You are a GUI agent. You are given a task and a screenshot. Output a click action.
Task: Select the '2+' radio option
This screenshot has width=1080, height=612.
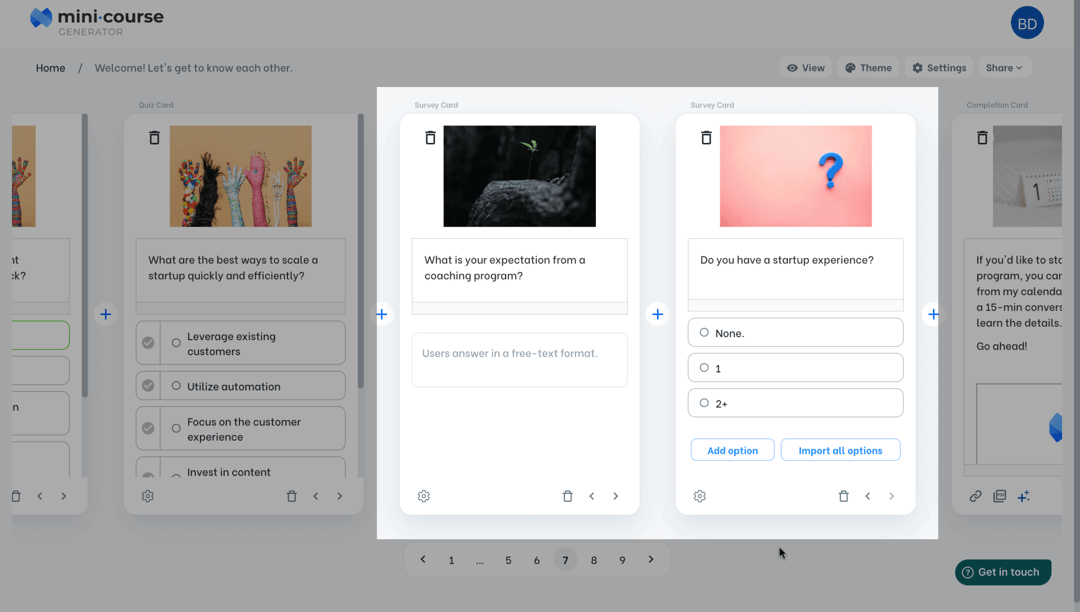click(x=704, y=403)
